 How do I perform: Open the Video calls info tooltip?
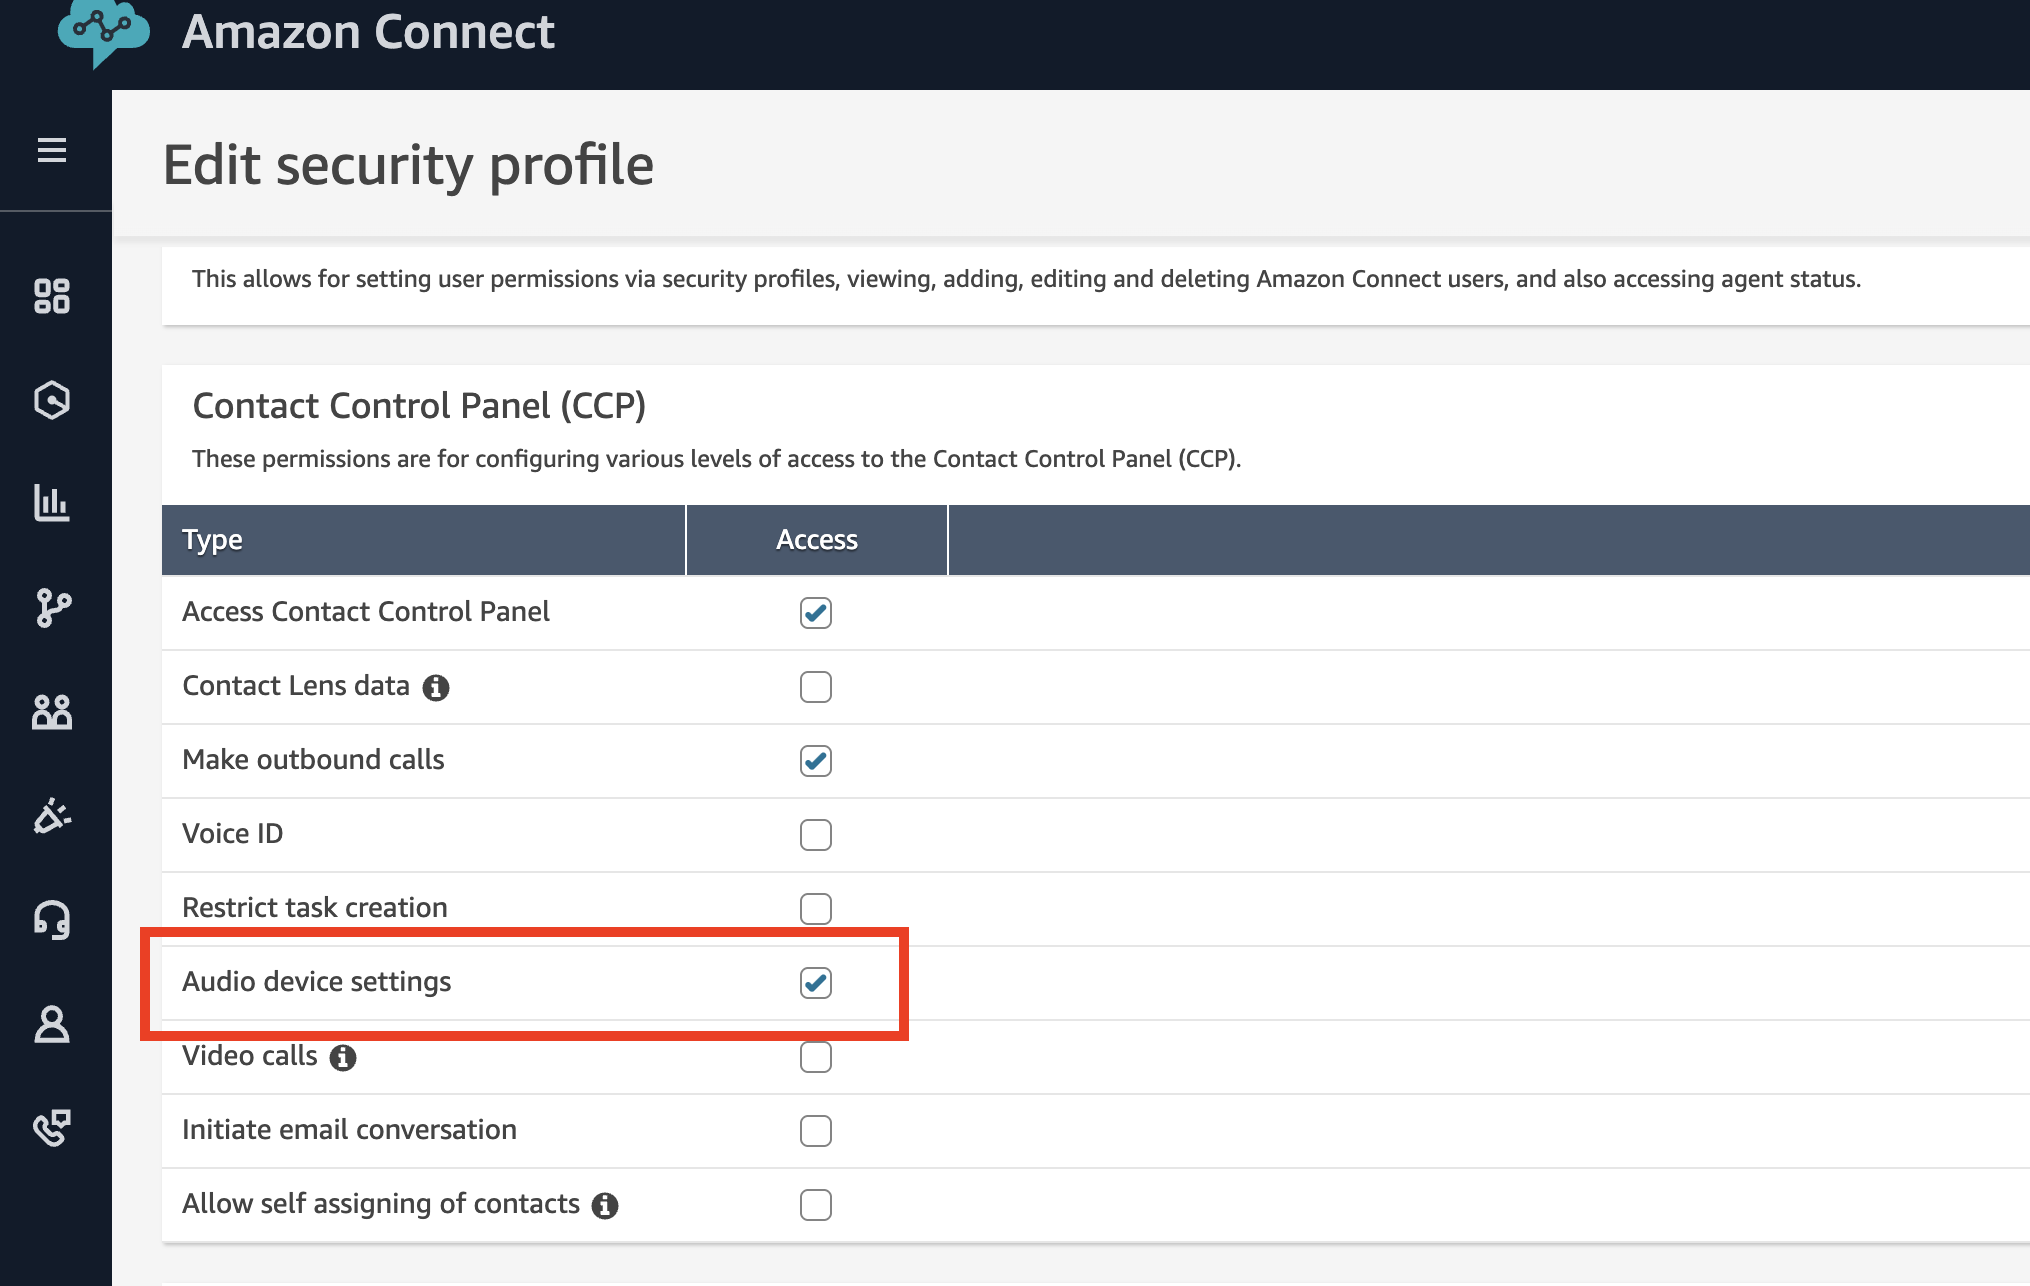pyautogui.click(x=342, y=1058)
